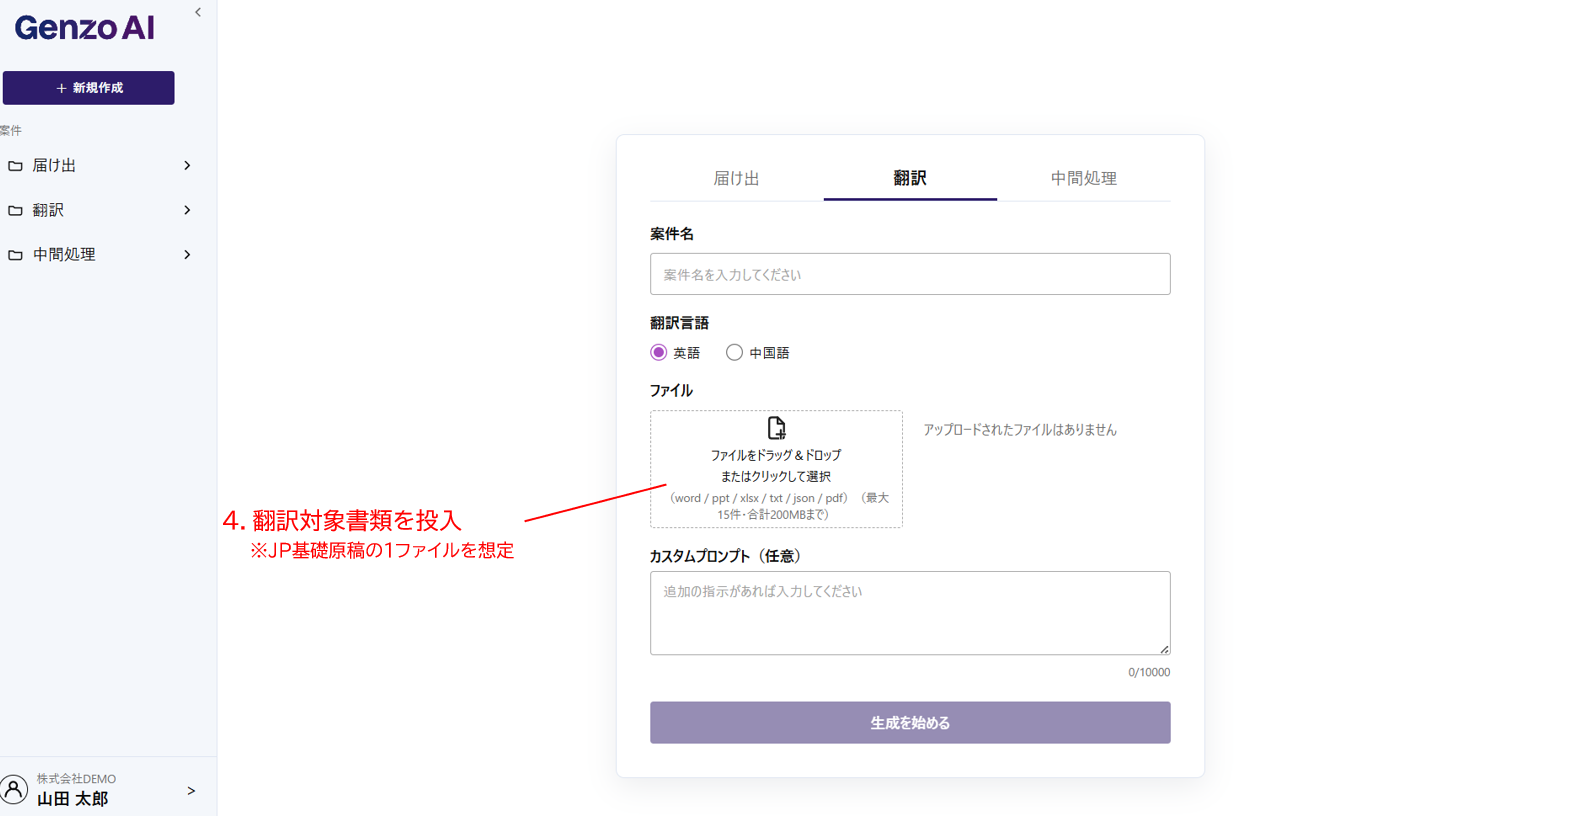
Task: Switch to the 翻訳 tab
Action: point(910,179)
